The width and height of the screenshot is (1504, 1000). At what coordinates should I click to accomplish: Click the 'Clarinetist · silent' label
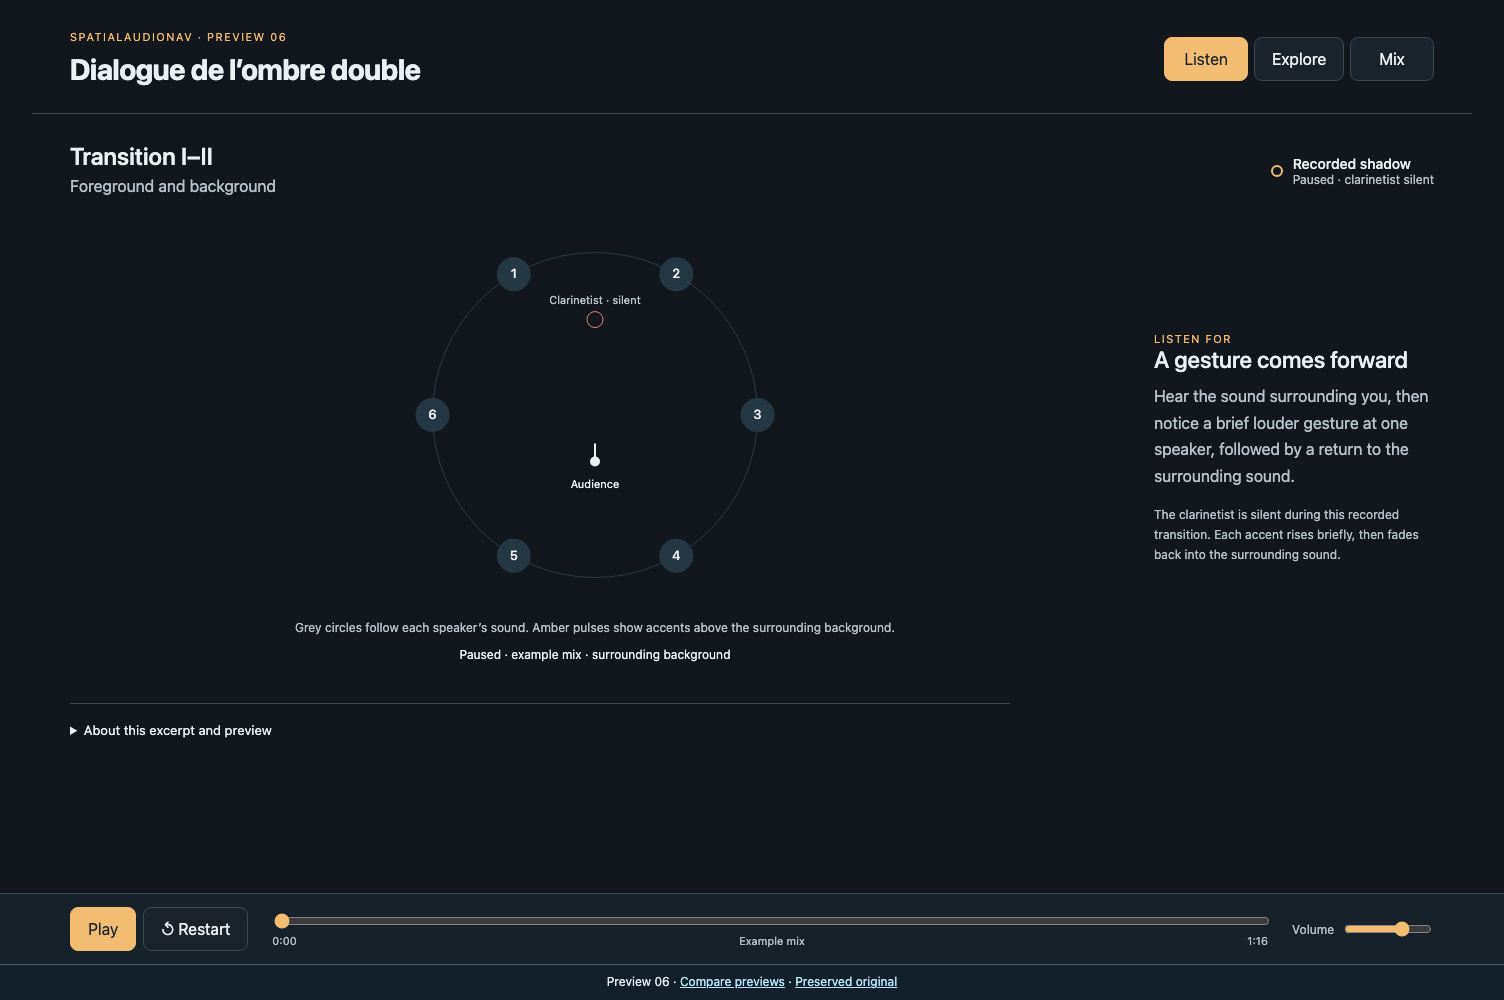click(595, 300)
